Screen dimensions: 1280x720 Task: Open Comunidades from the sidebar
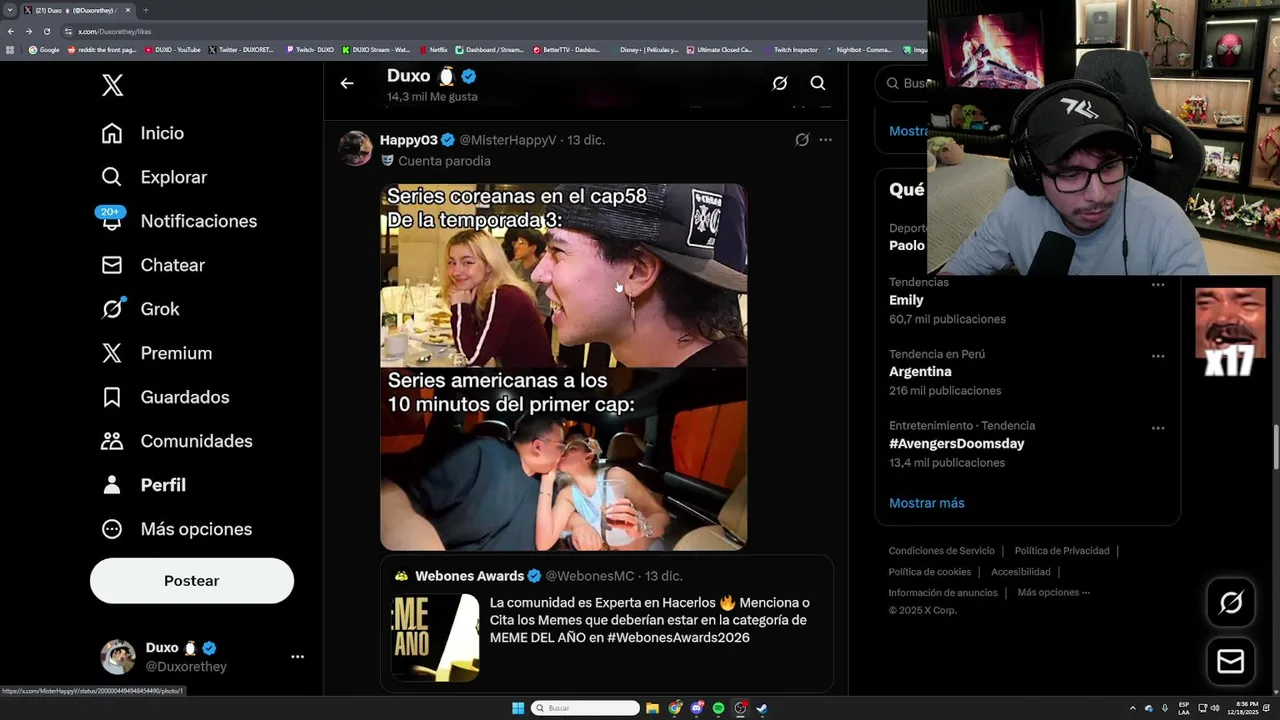click(177, 441)
